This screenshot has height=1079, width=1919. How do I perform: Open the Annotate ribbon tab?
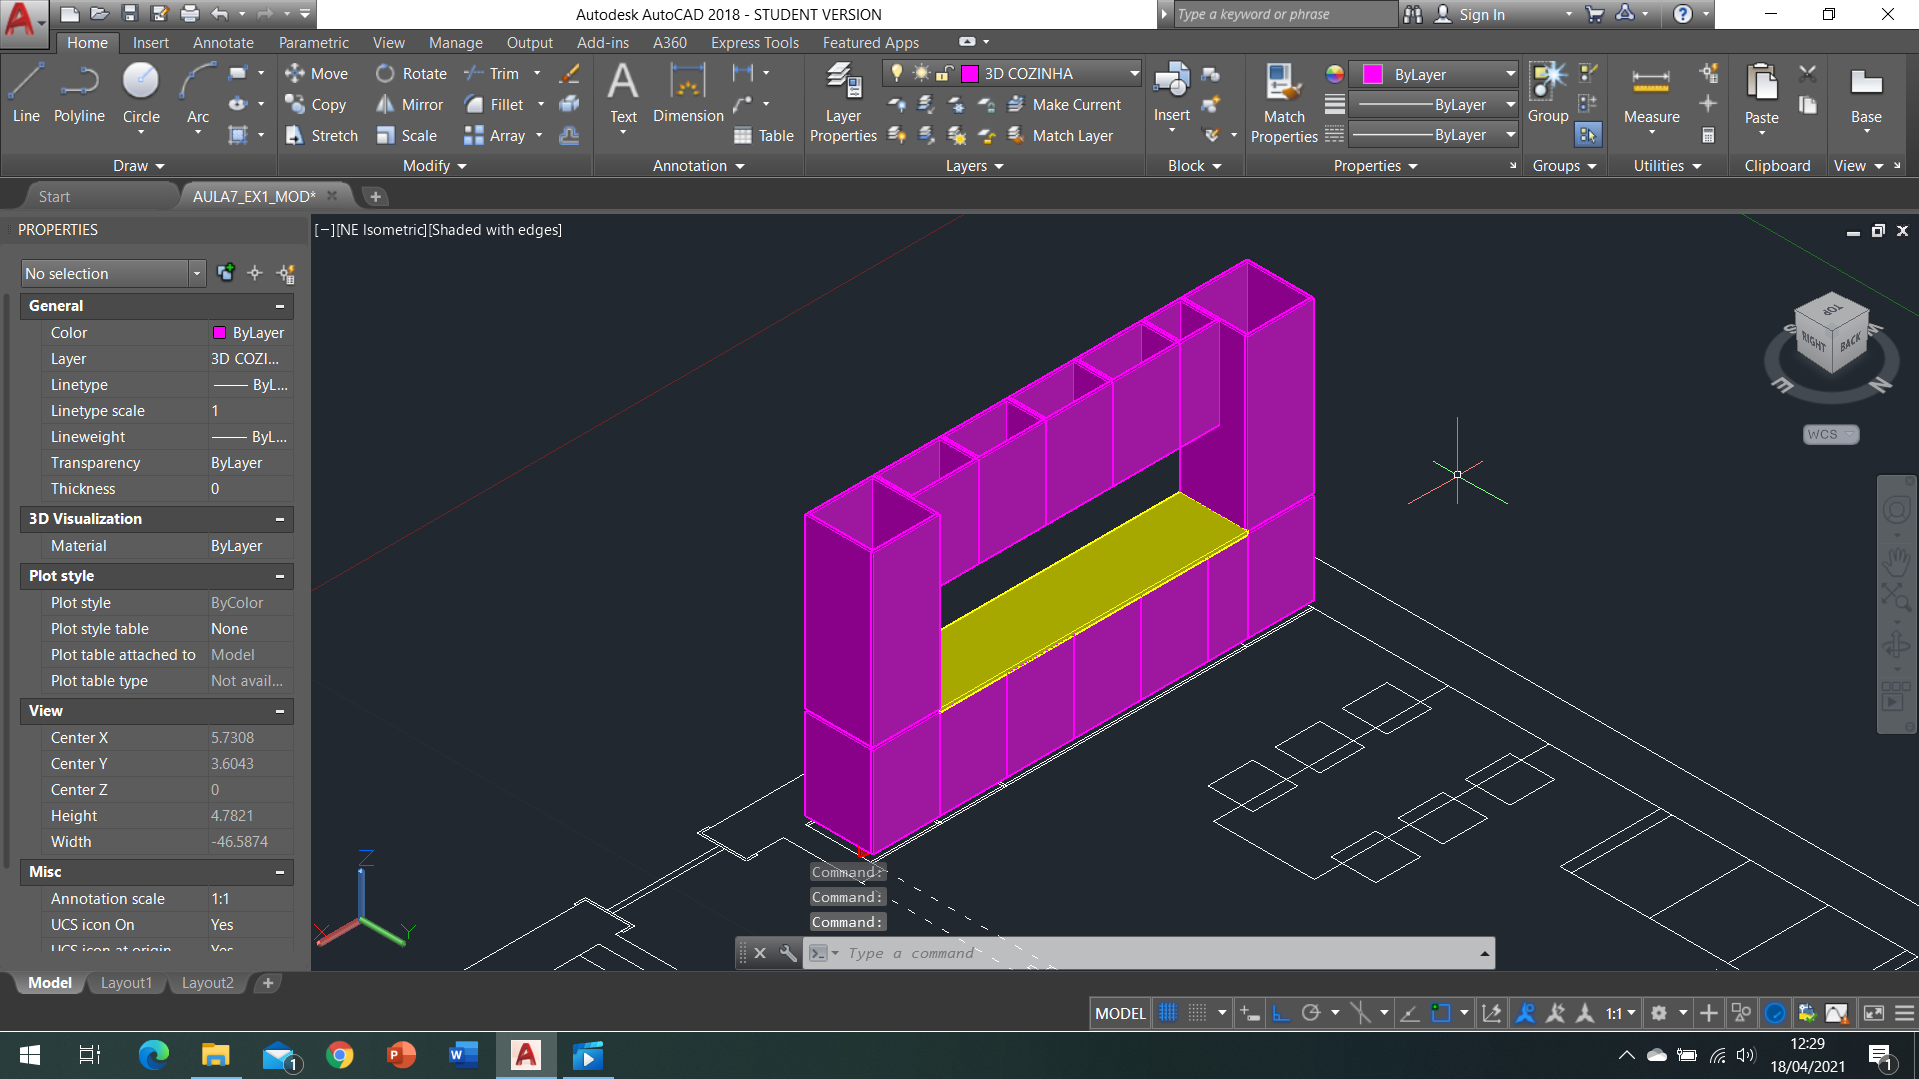click(223, 43)
